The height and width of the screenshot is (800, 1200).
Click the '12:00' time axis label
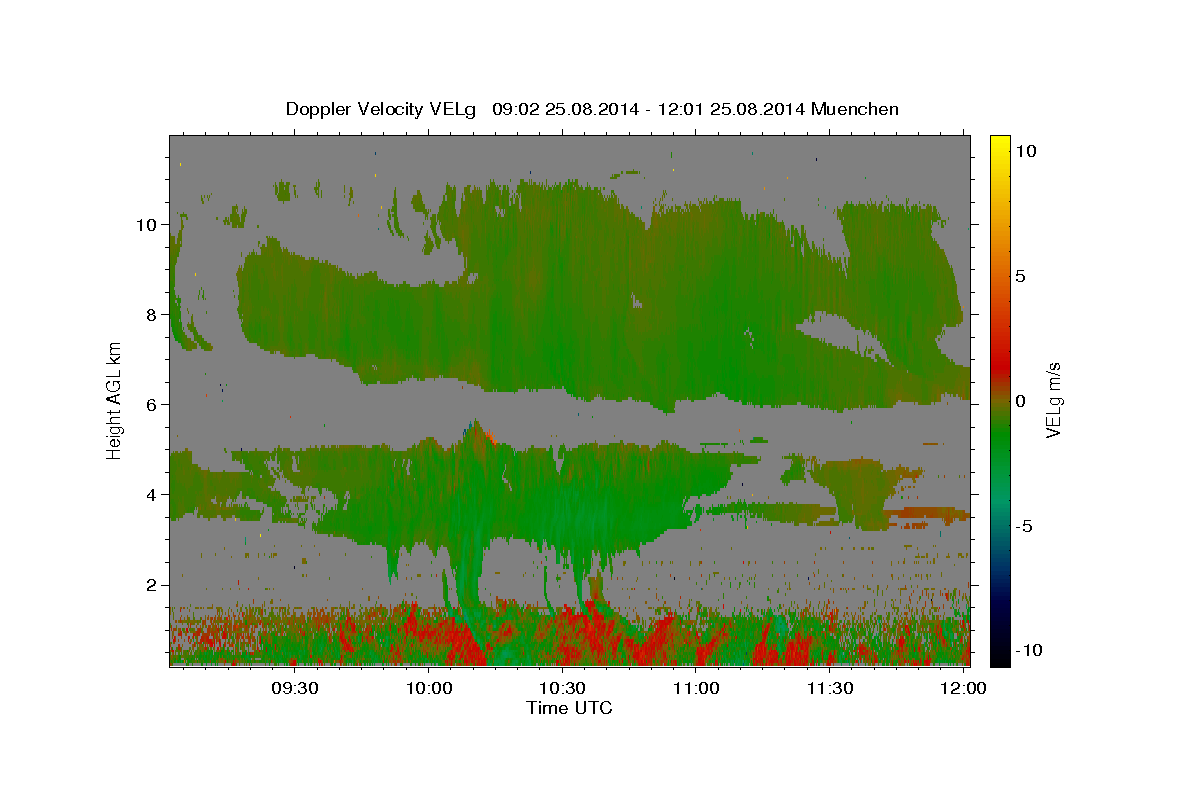[963, 689]
